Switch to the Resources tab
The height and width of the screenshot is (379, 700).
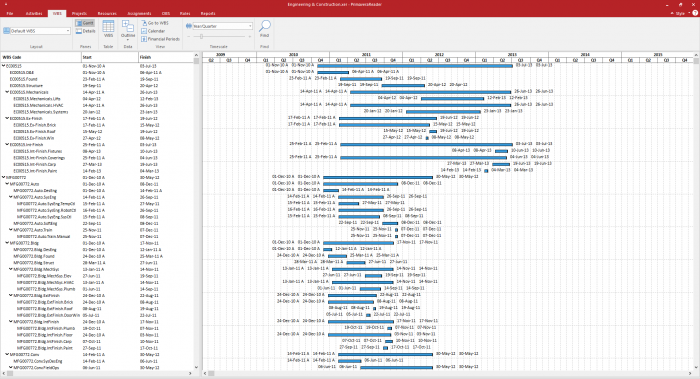click(x=107, y=13)
